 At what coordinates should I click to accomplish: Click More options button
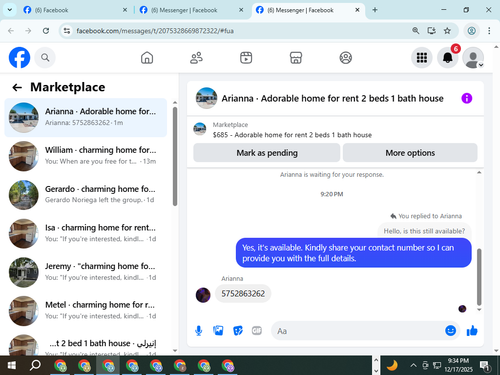tap(410, 153)
